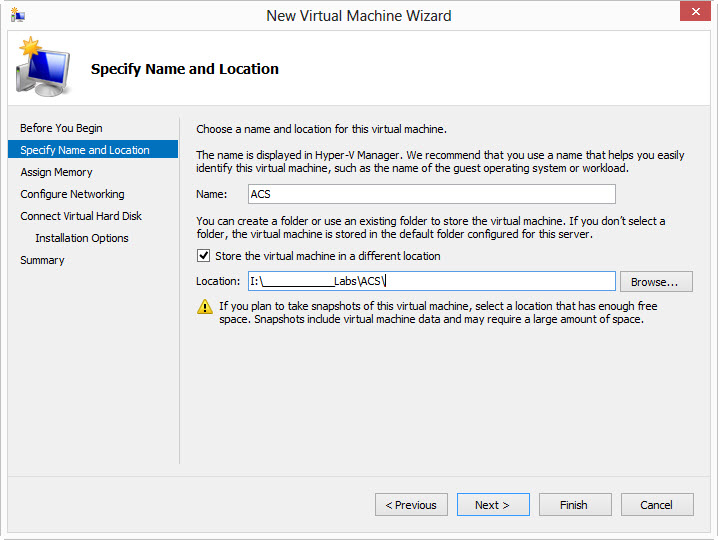The image size is (718, 540).
Task: Jump to the Connect Virtual Hard Disk step
Action: click(x=81, y=216)
